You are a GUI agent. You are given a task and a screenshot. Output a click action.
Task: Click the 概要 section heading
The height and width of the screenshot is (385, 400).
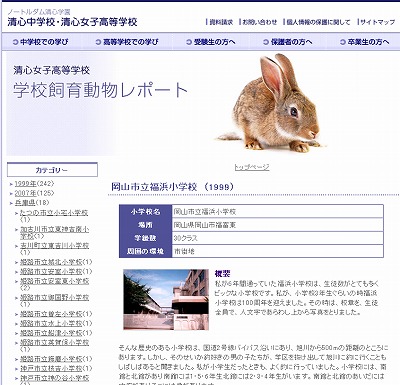[x=222, y=274]
